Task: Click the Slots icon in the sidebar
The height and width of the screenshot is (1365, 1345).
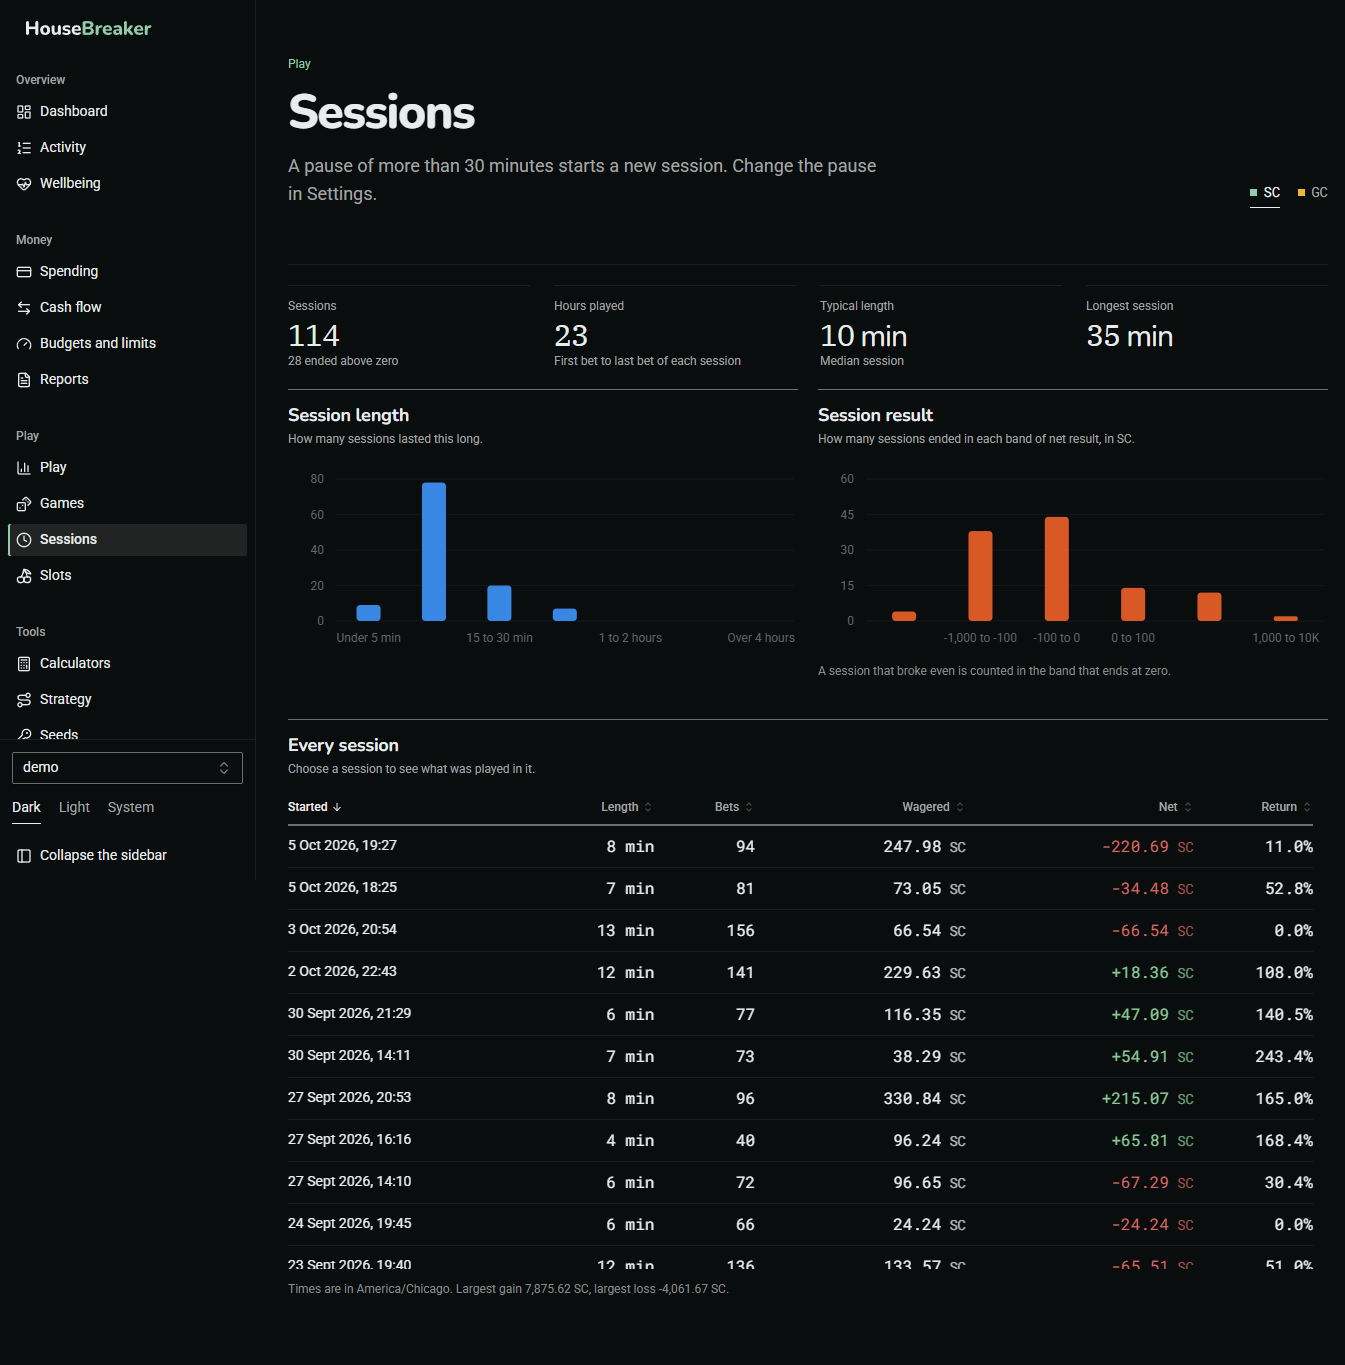Action: click(24, 576)
